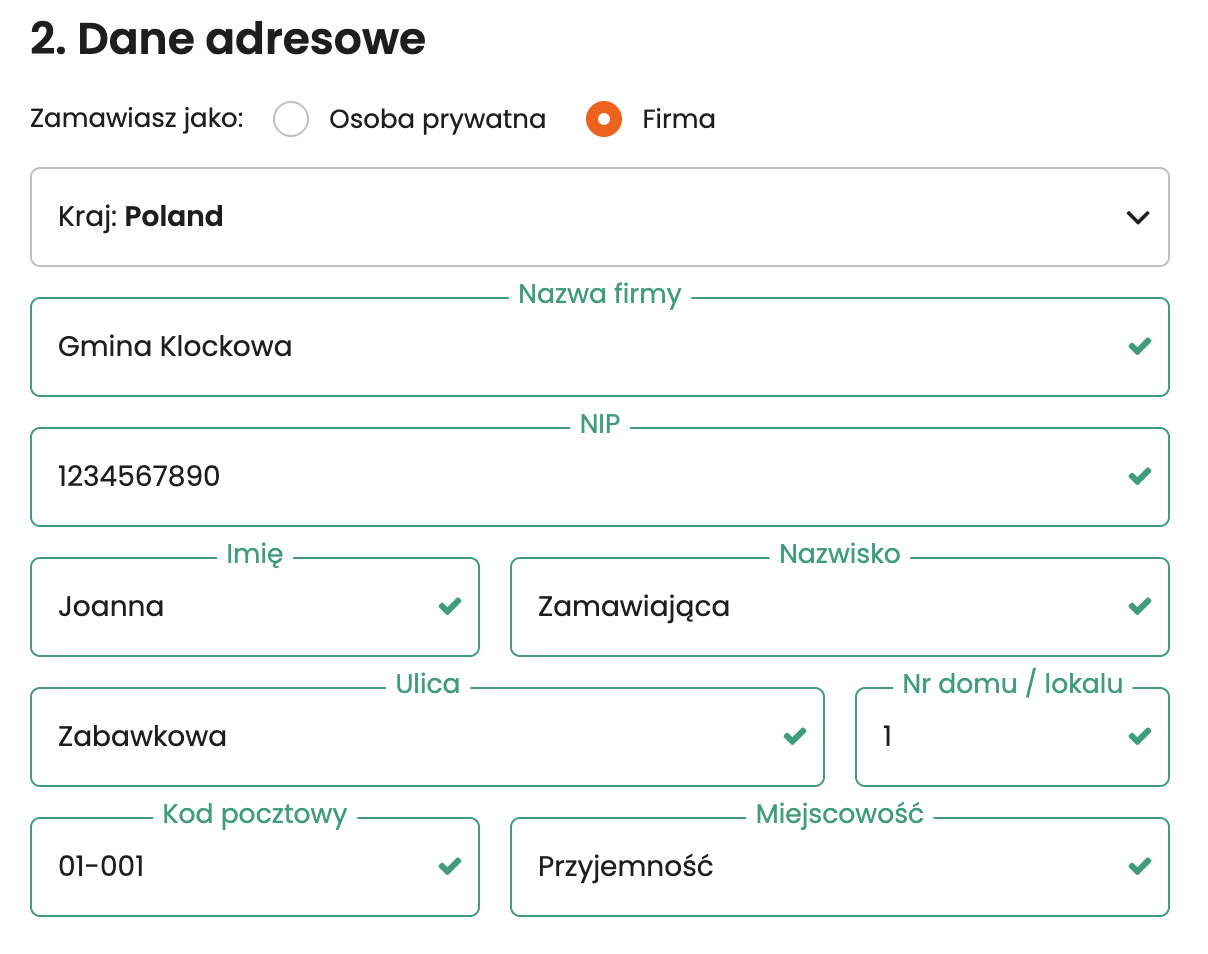Image resolution: width=1208 pixels, height=954 pixels.
Task: Click the green checkmark in NIP field
Action: (x=1139, y=477)
